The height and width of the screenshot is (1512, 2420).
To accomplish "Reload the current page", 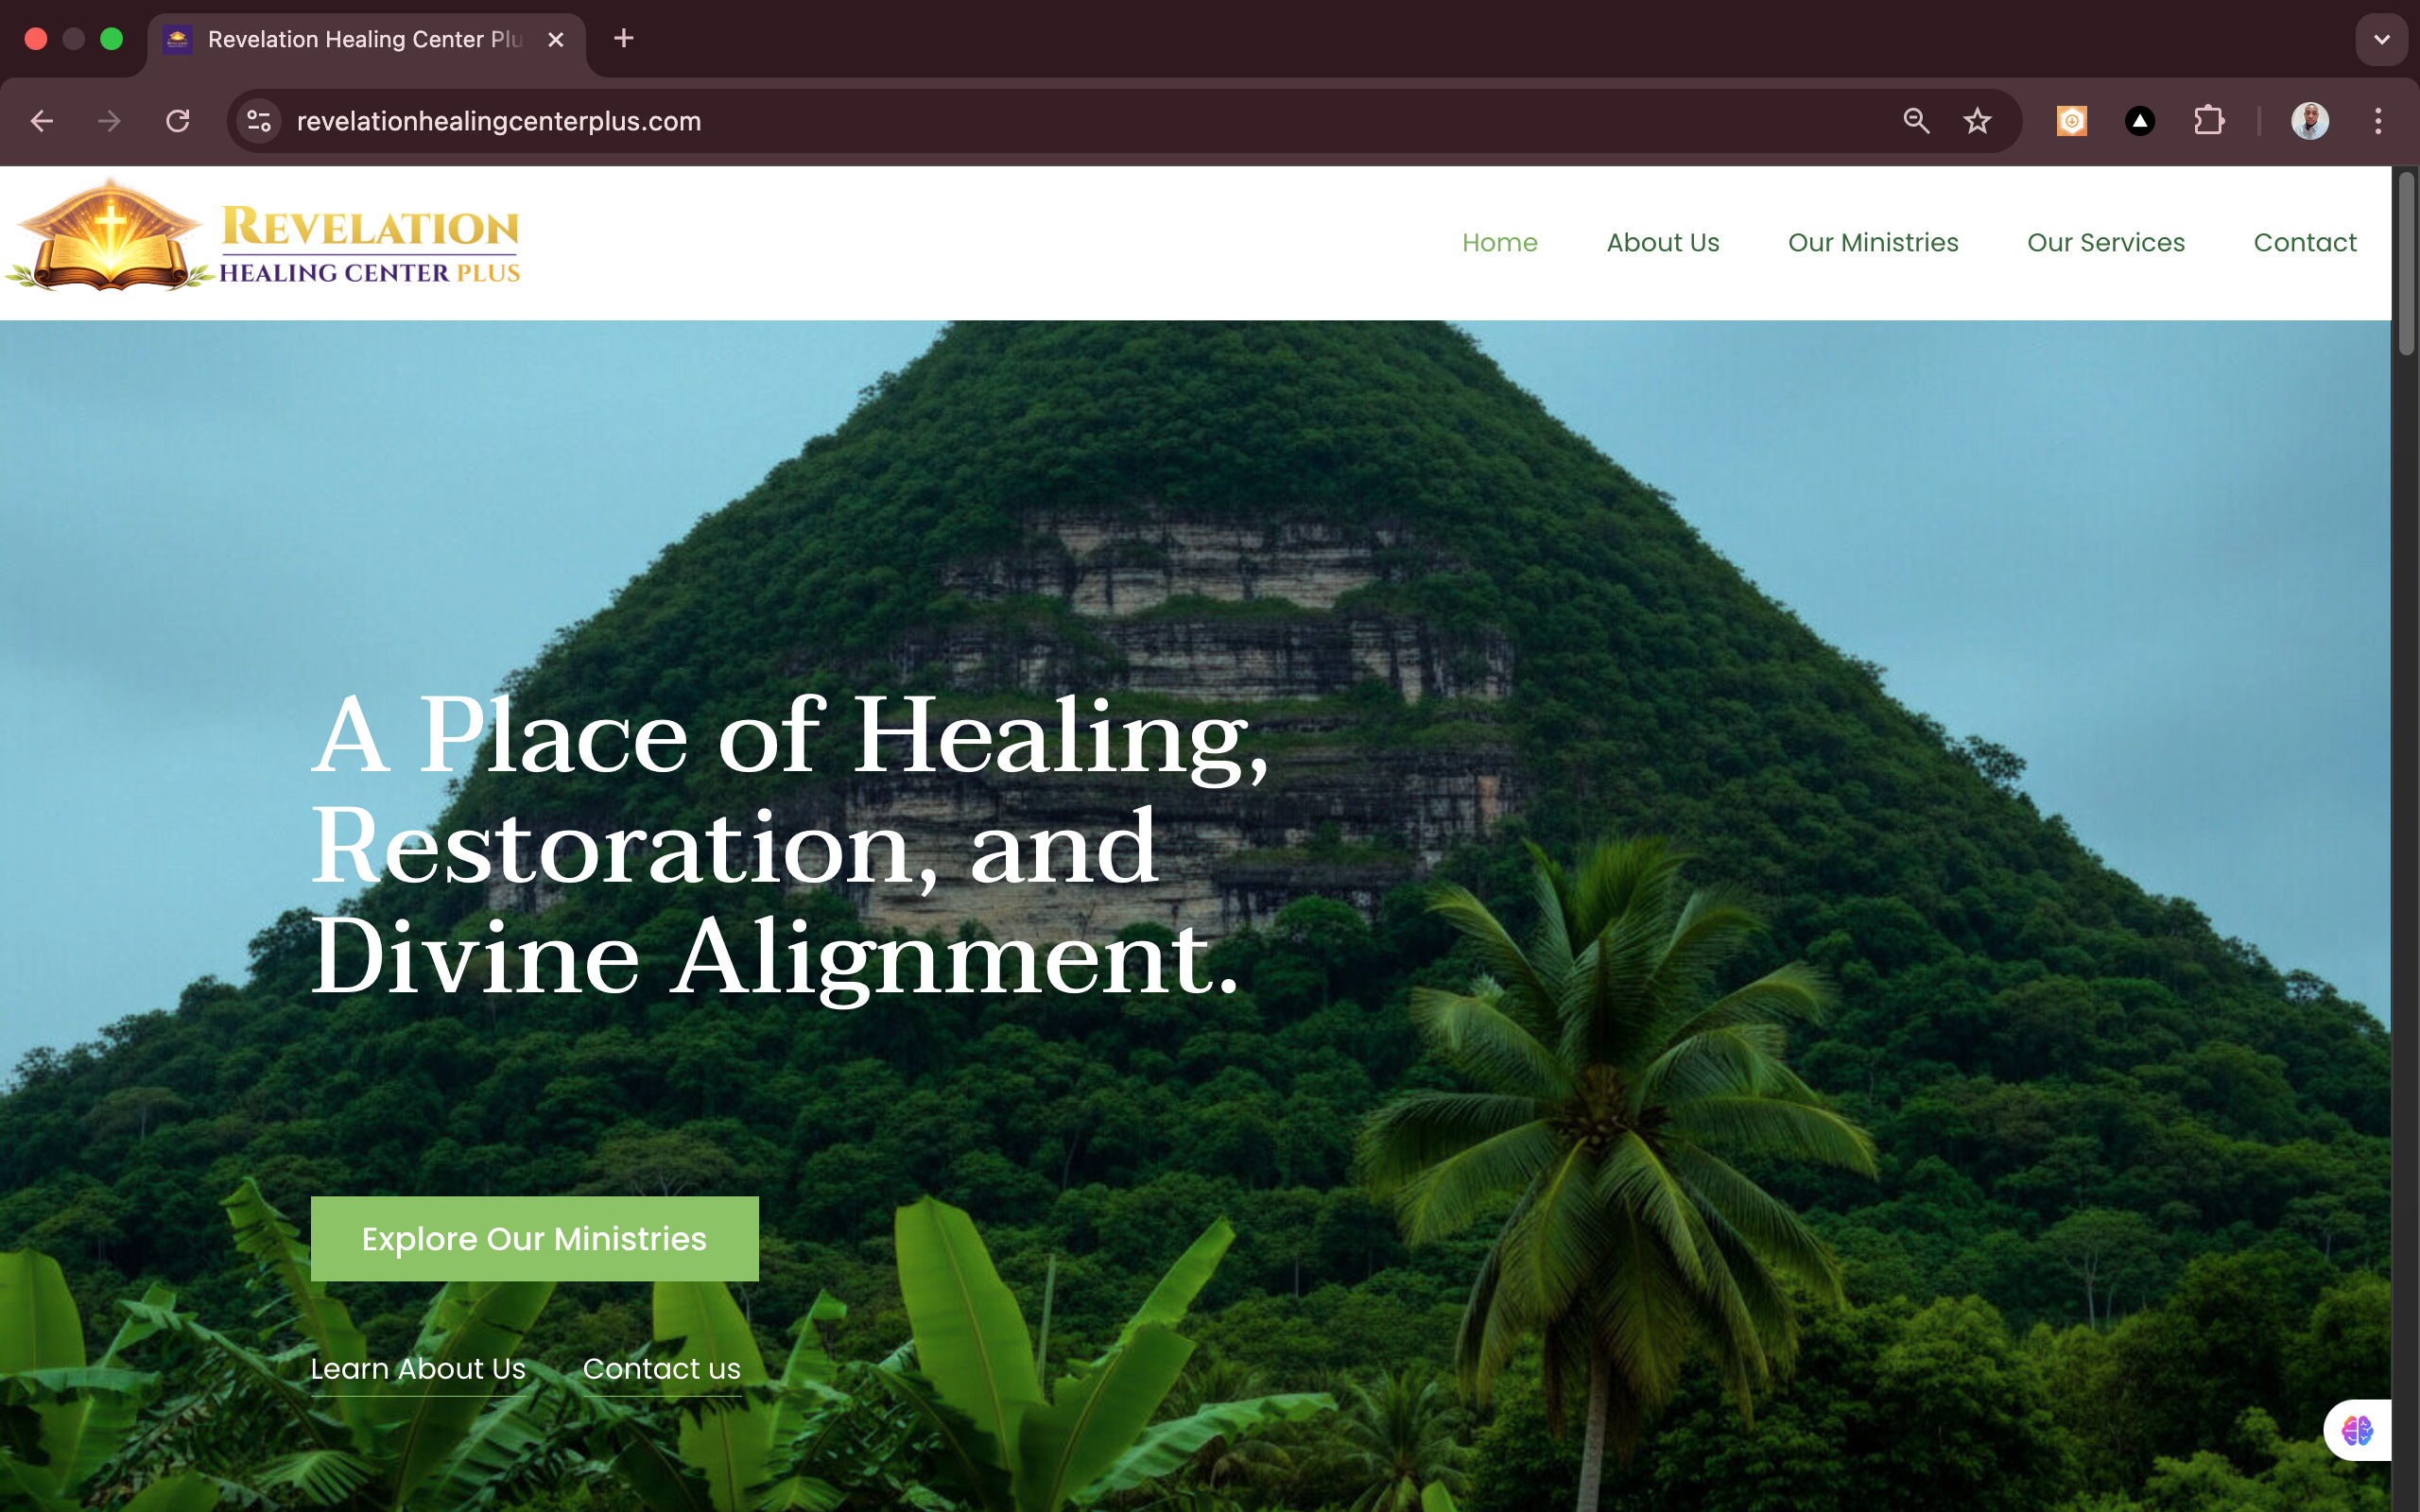I will 178,121.
